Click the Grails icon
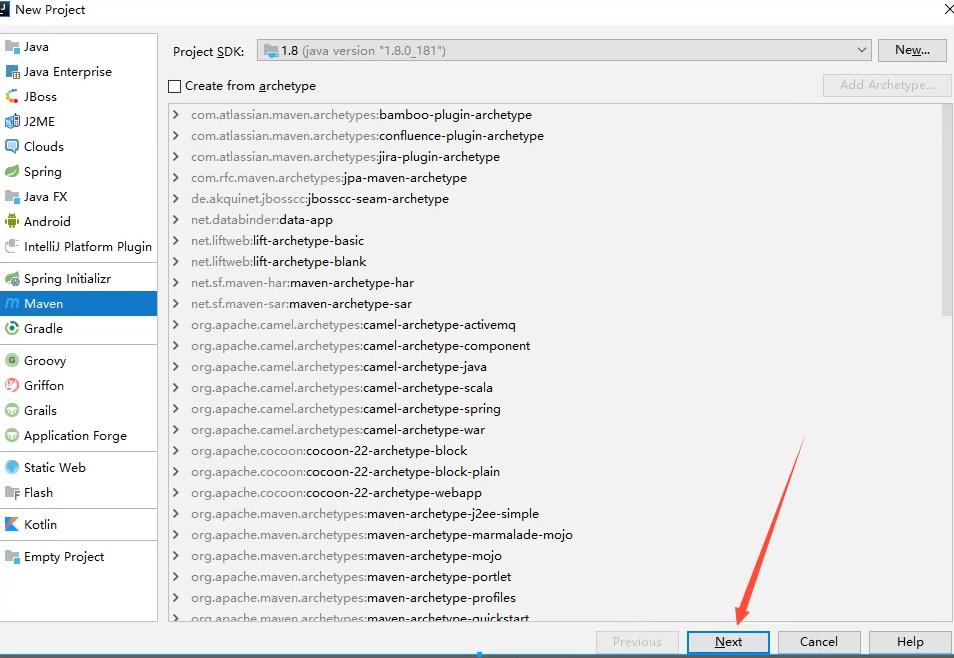Image resolution: width=954 pixels, height=658 pixels. click(12, 410)
